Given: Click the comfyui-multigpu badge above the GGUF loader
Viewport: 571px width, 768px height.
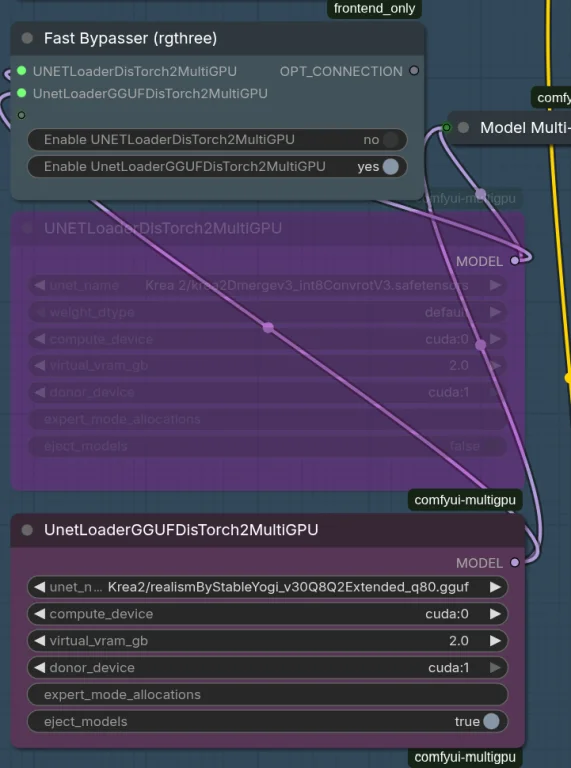Looking at the screenshot, I should coord(465,500).
